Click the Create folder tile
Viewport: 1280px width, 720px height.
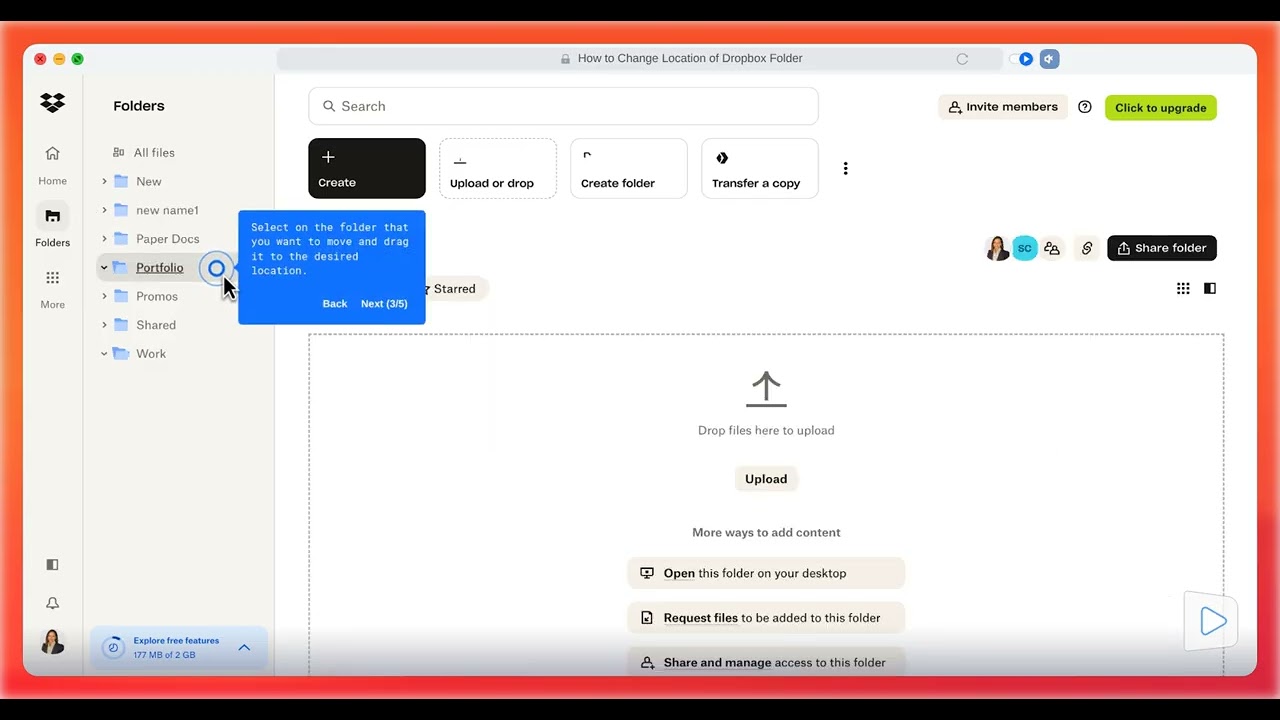629,168
